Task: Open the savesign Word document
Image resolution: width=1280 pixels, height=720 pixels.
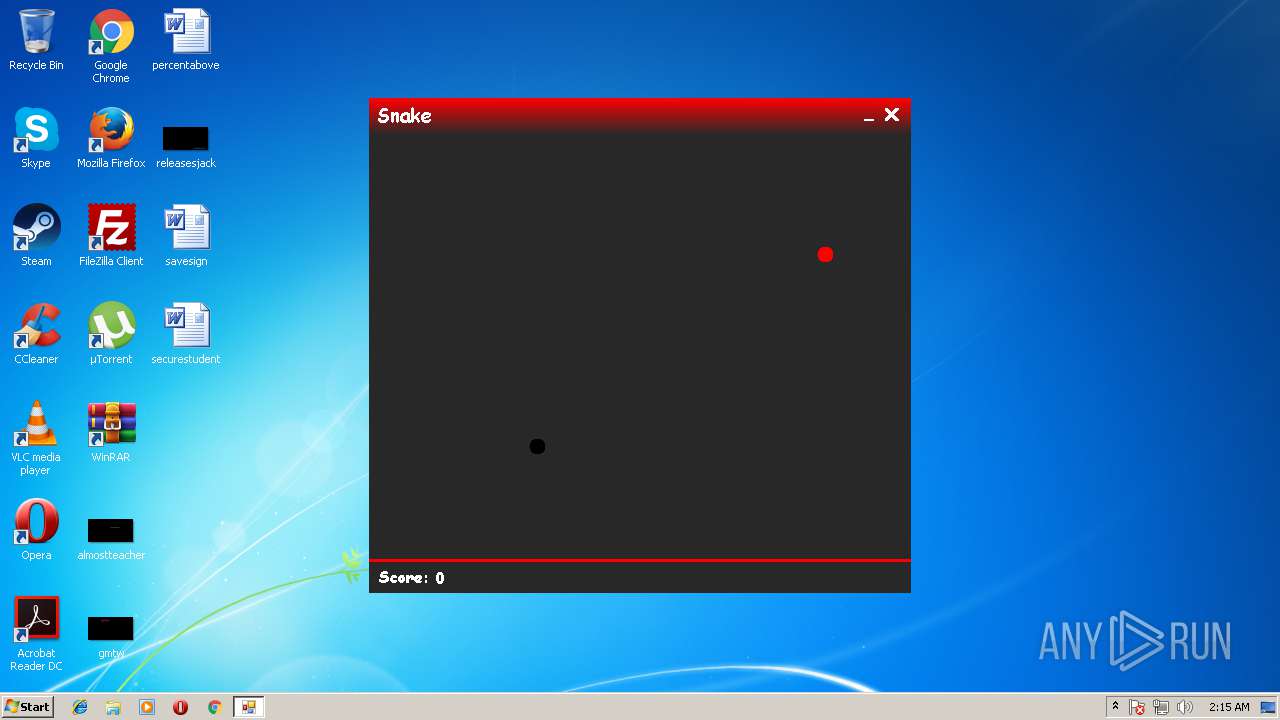Action: pos(186,237)
